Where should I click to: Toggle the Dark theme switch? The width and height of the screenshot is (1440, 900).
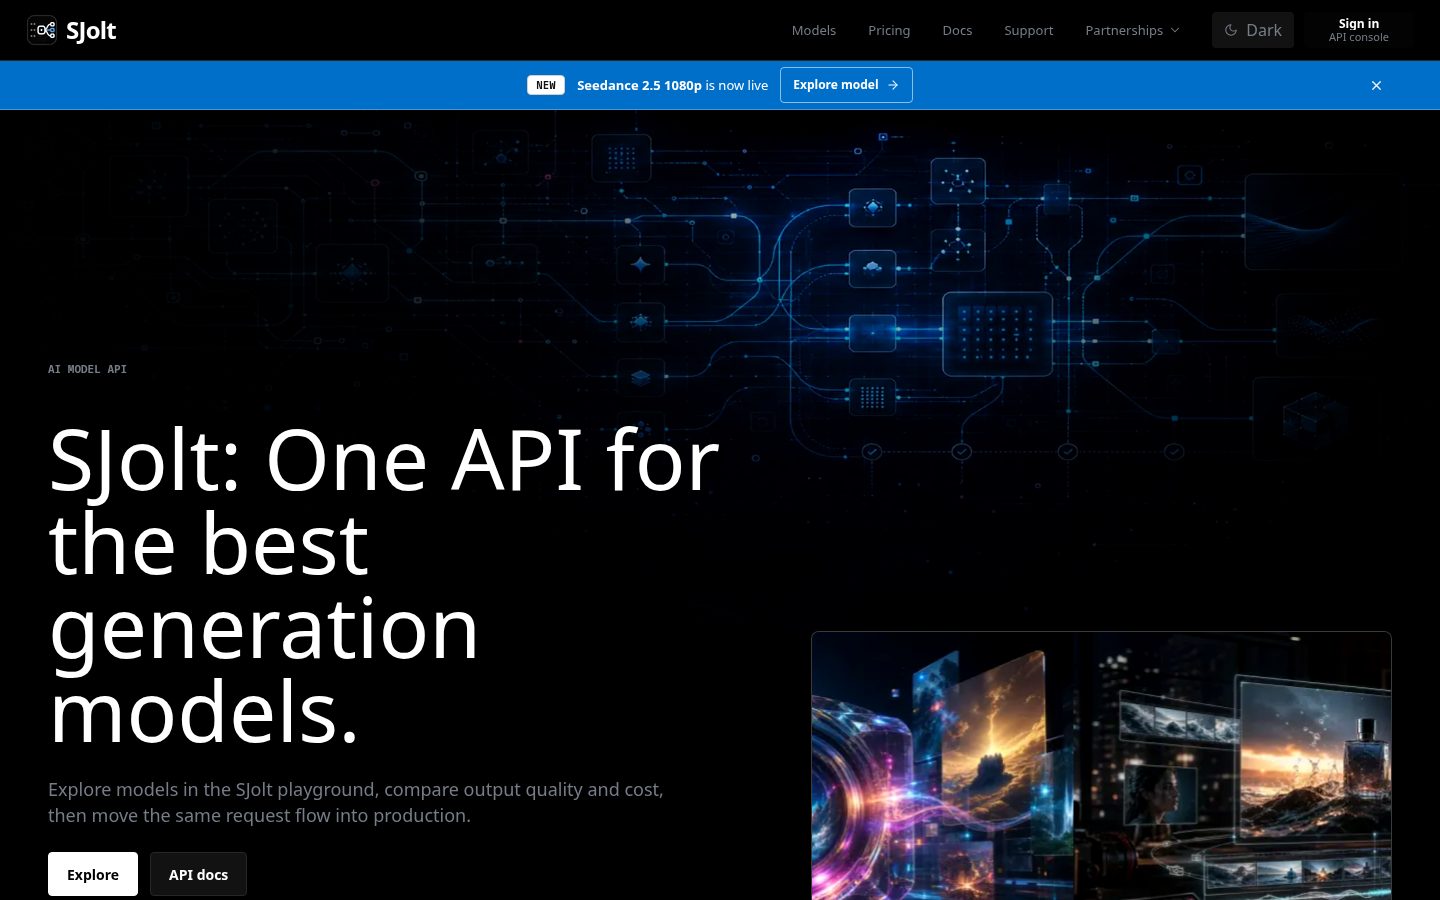tap(1252, 30)
